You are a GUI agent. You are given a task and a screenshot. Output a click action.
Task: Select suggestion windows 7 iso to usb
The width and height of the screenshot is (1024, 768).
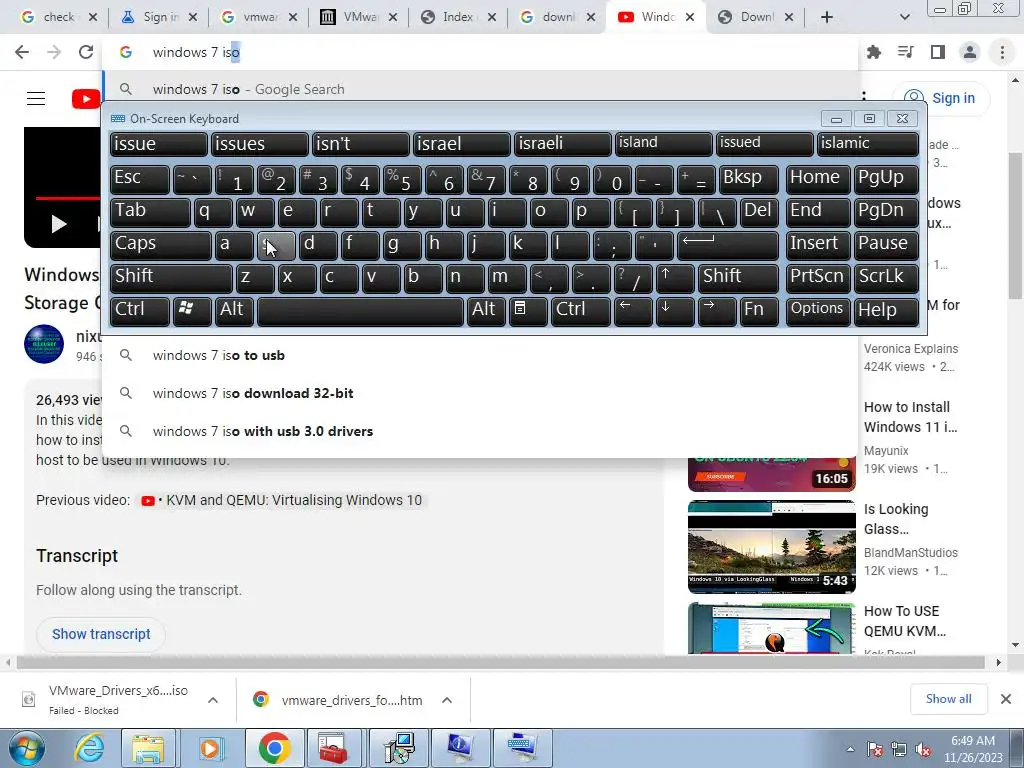480,355
